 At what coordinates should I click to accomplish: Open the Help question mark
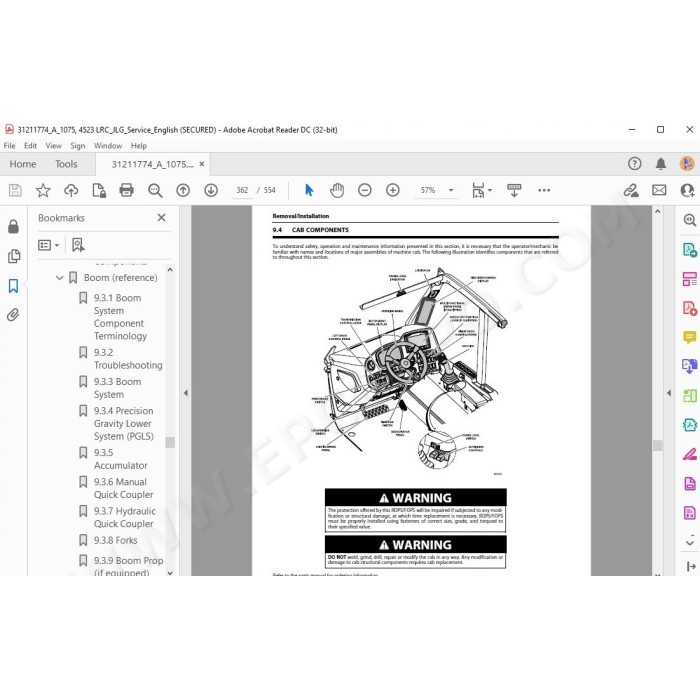[634, 164]
